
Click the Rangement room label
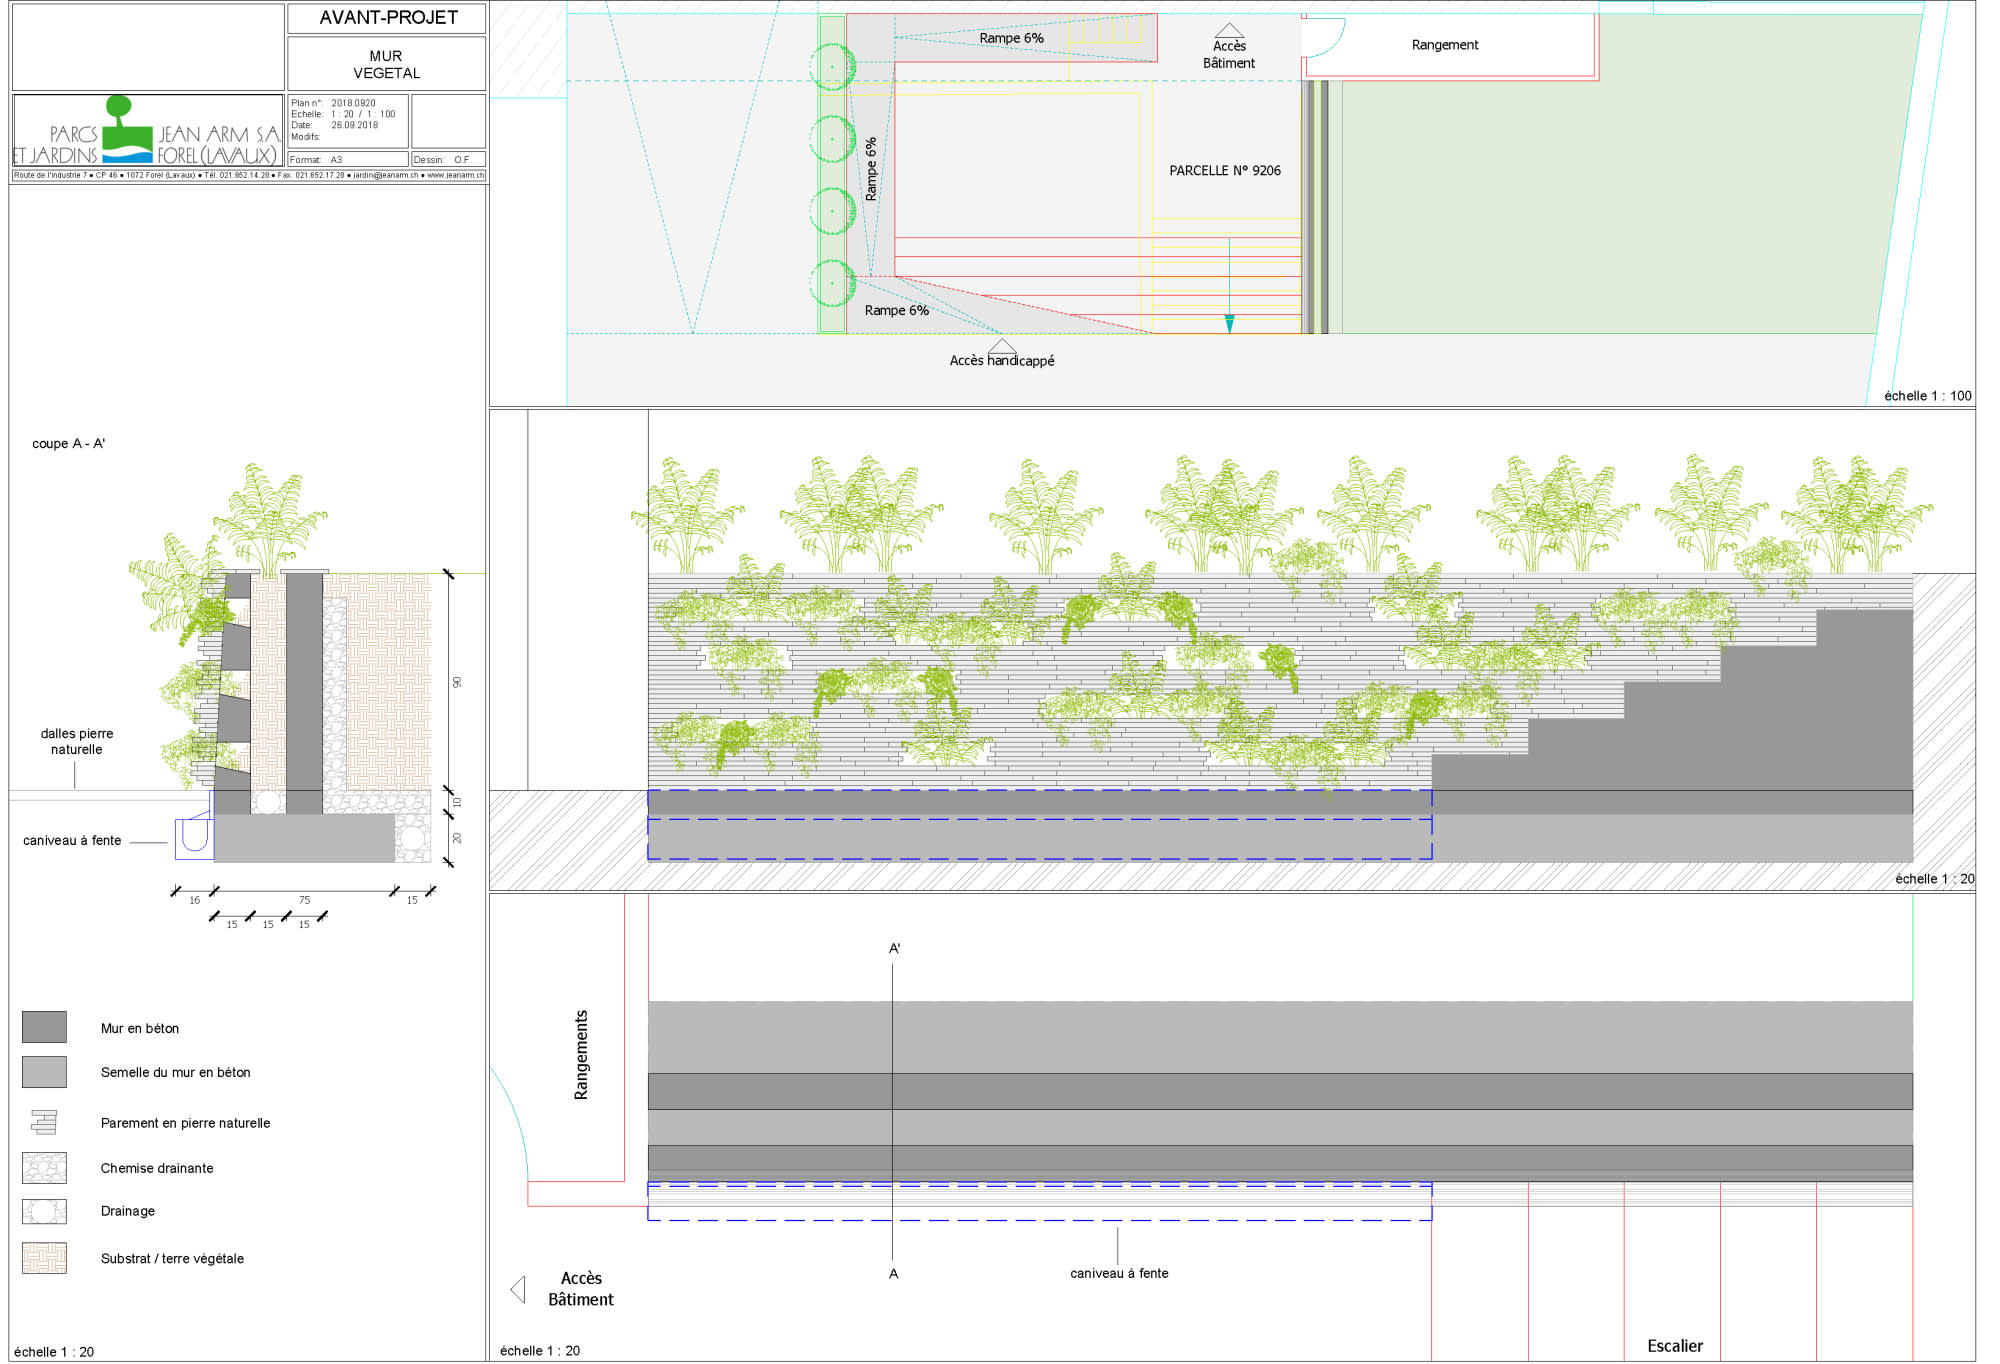[x=1445, y=45]
